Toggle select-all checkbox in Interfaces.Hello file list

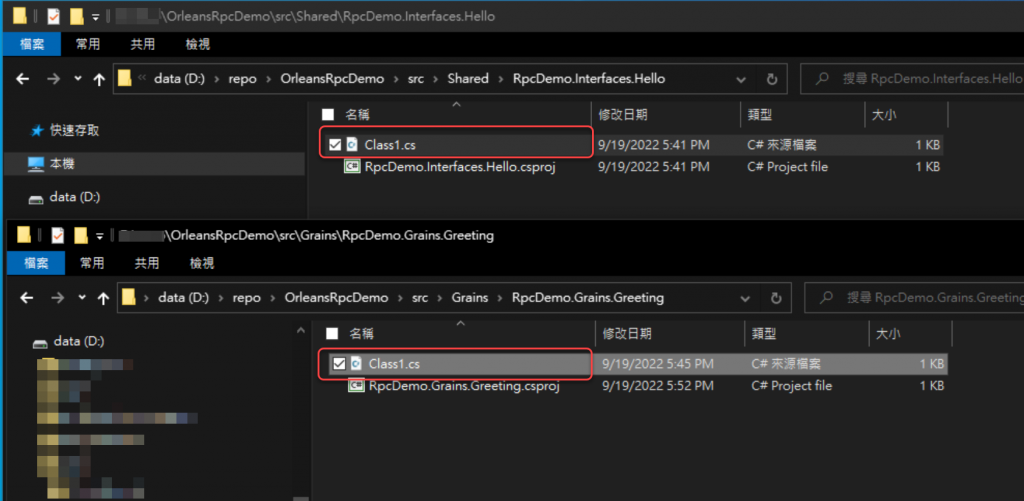coord(328,115)
